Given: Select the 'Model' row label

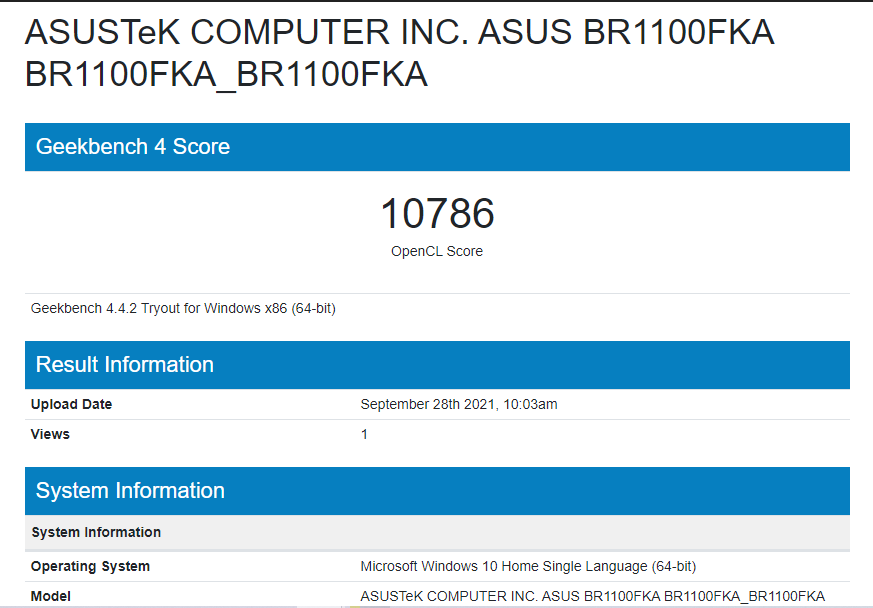Looking at the screenshot, I should coord(51,597).
